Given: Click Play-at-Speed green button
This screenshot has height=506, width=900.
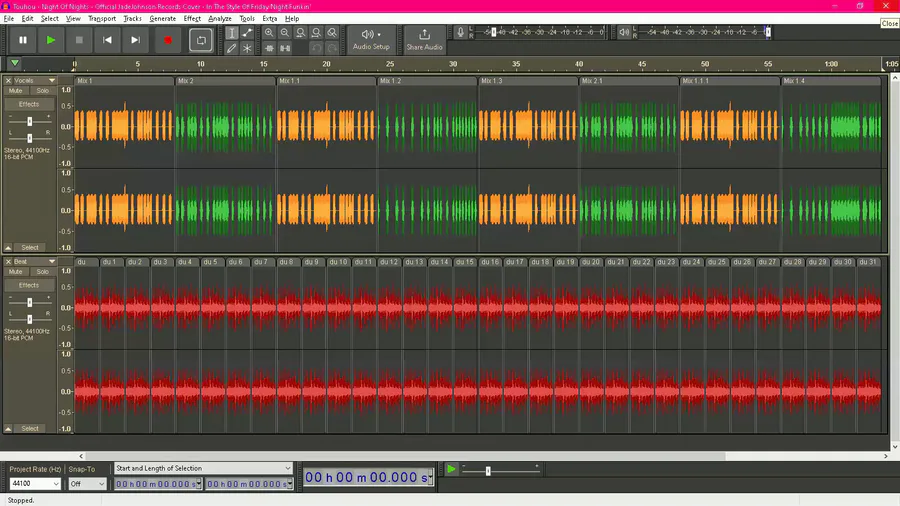Looking at the screenshot, I should (452, 470).
